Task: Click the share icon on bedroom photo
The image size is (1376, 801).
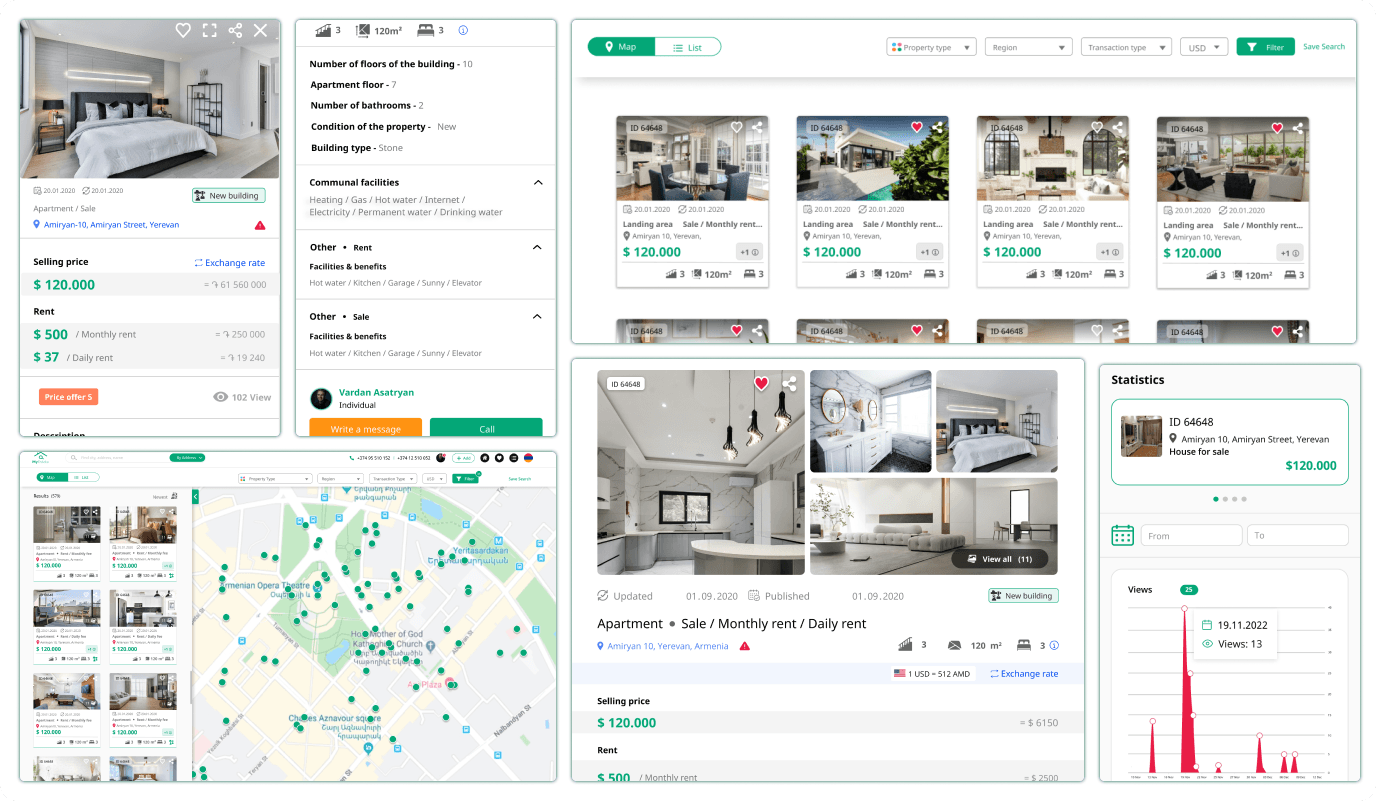Action: tap(235, 31)
